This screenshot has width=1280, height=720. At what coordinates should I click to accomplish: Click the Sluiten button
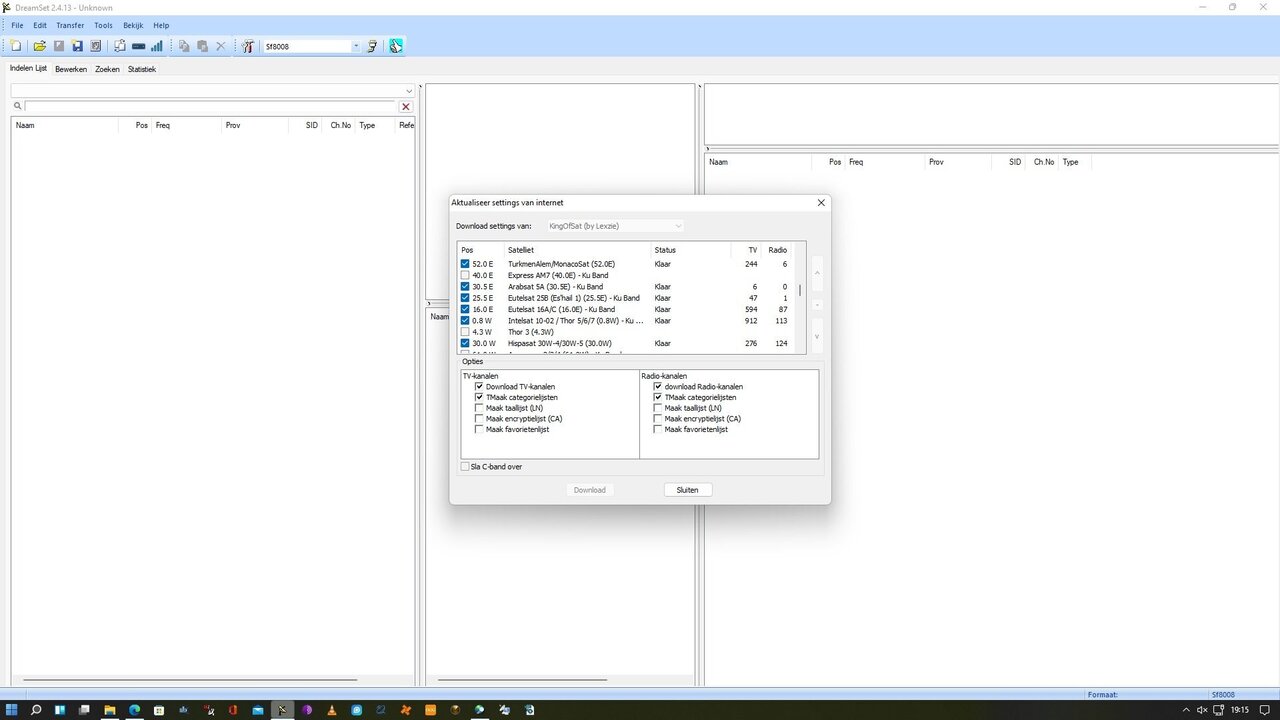[x=687, y=490]
